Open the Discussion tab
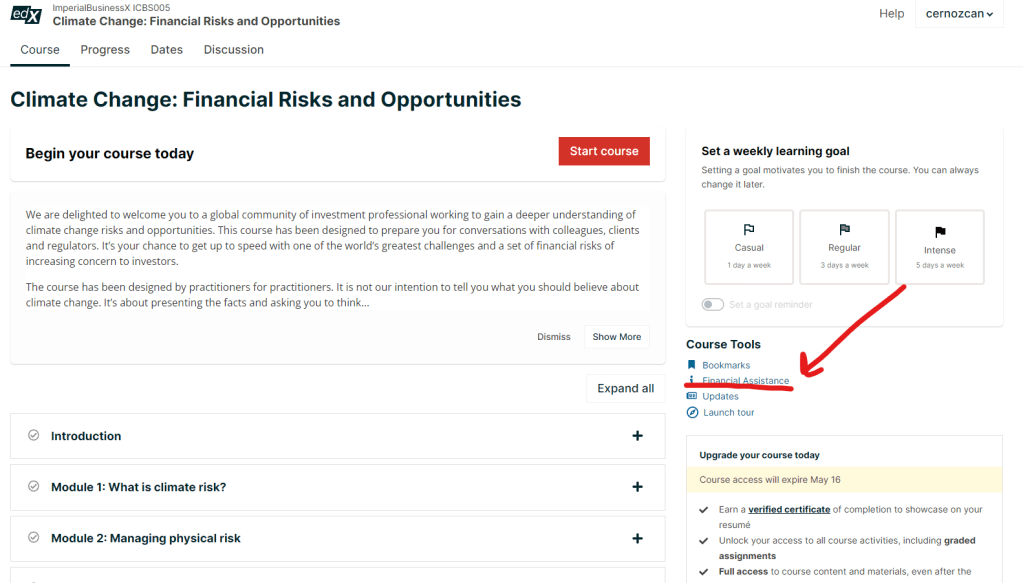The height and width of the screenshot is (583, 1023). (234, 49)
